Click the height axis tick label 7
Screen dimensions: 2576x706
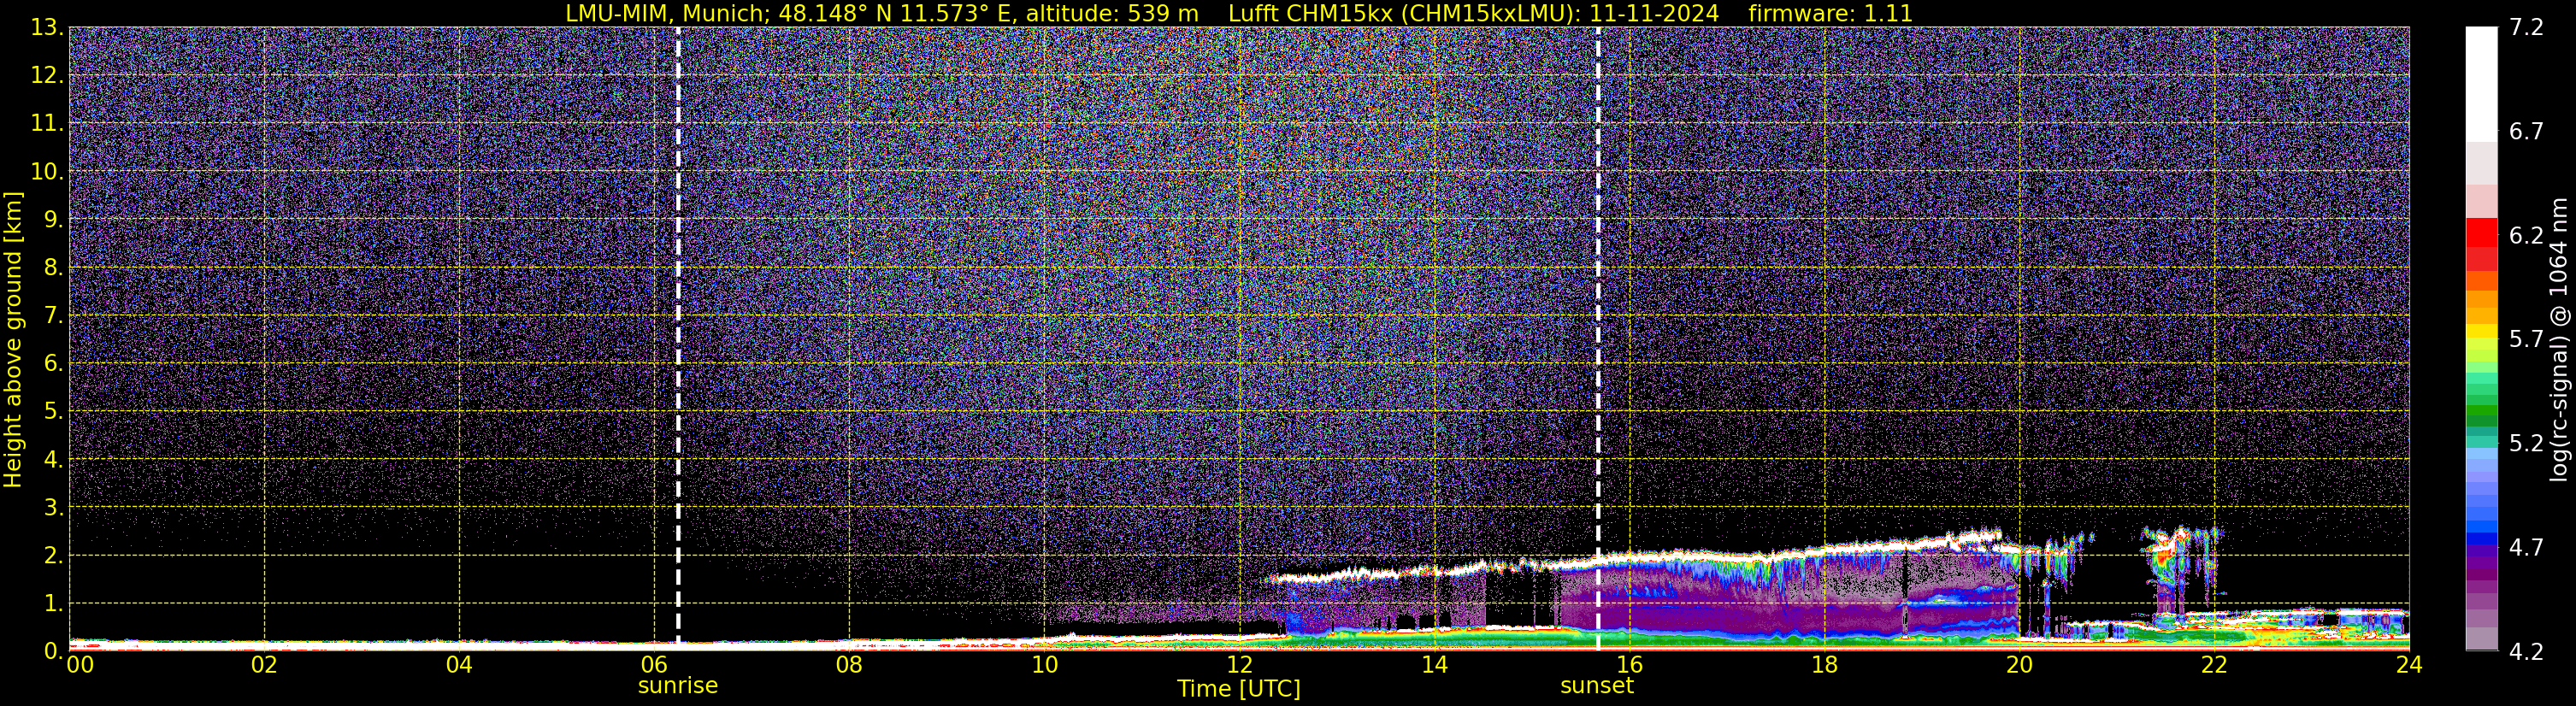point(54,316)
